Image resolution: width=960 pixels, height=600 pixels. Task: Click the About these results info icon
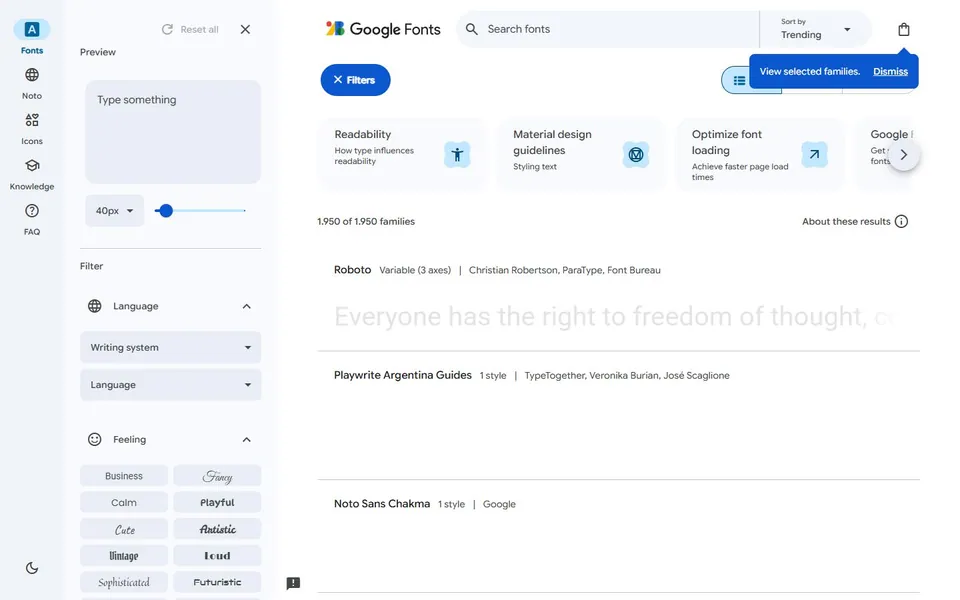pyautogui.click(x=901, y=222)
